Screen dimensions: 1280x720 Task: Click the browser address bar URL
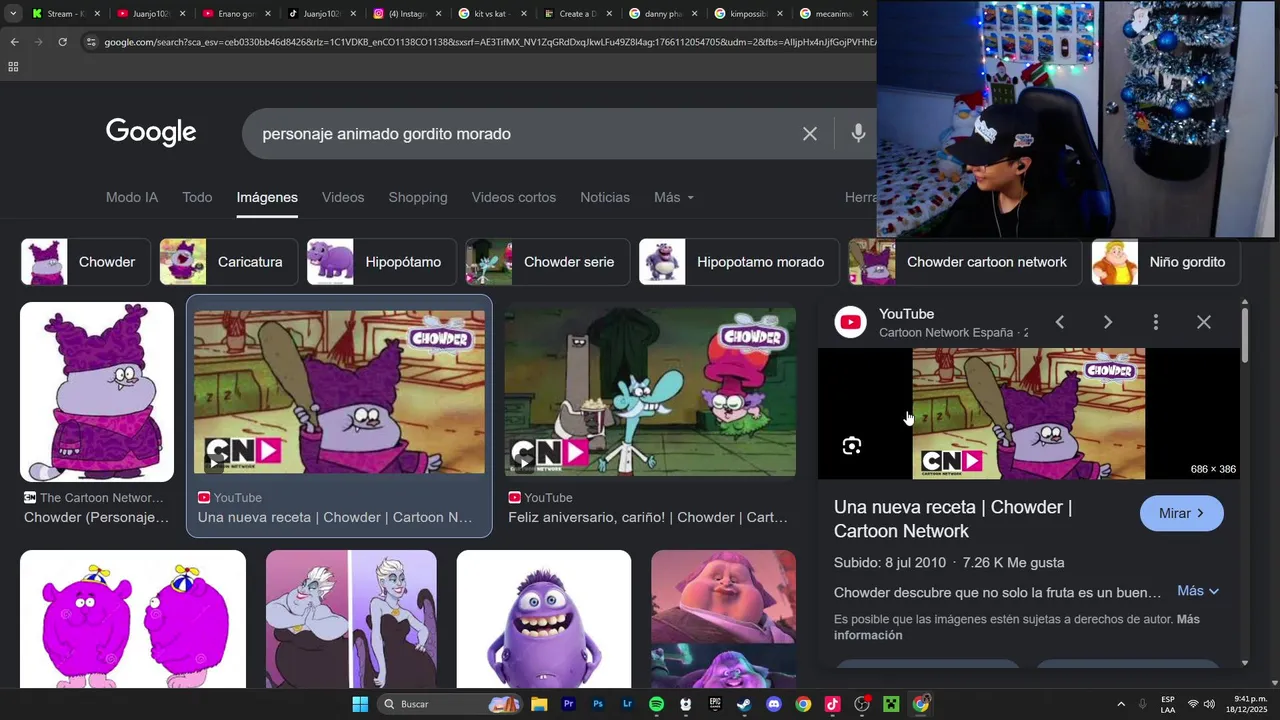pos(490,42)
